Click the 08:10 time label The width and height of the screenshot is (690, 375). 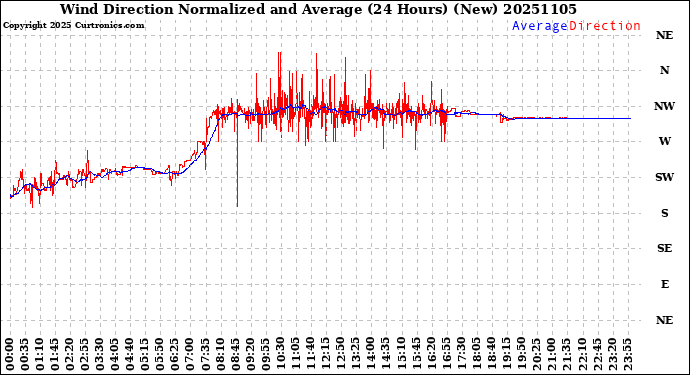220,355
